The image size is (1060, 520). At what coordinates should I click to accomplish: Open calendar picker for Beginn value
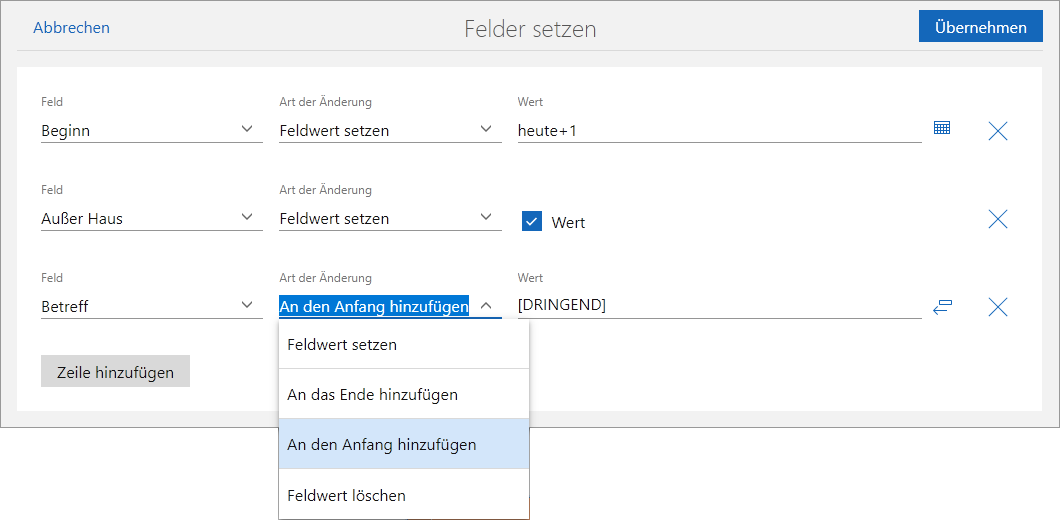click(x=941, y=128)
